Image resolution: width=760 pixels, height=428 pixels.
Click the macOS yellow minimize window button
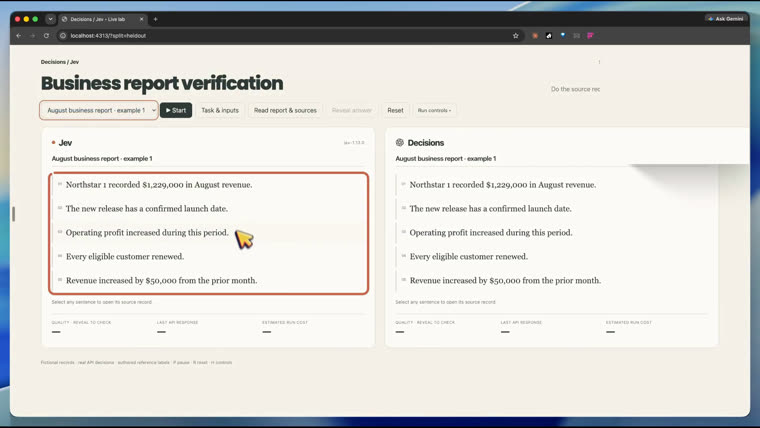[x=26, y=19]
